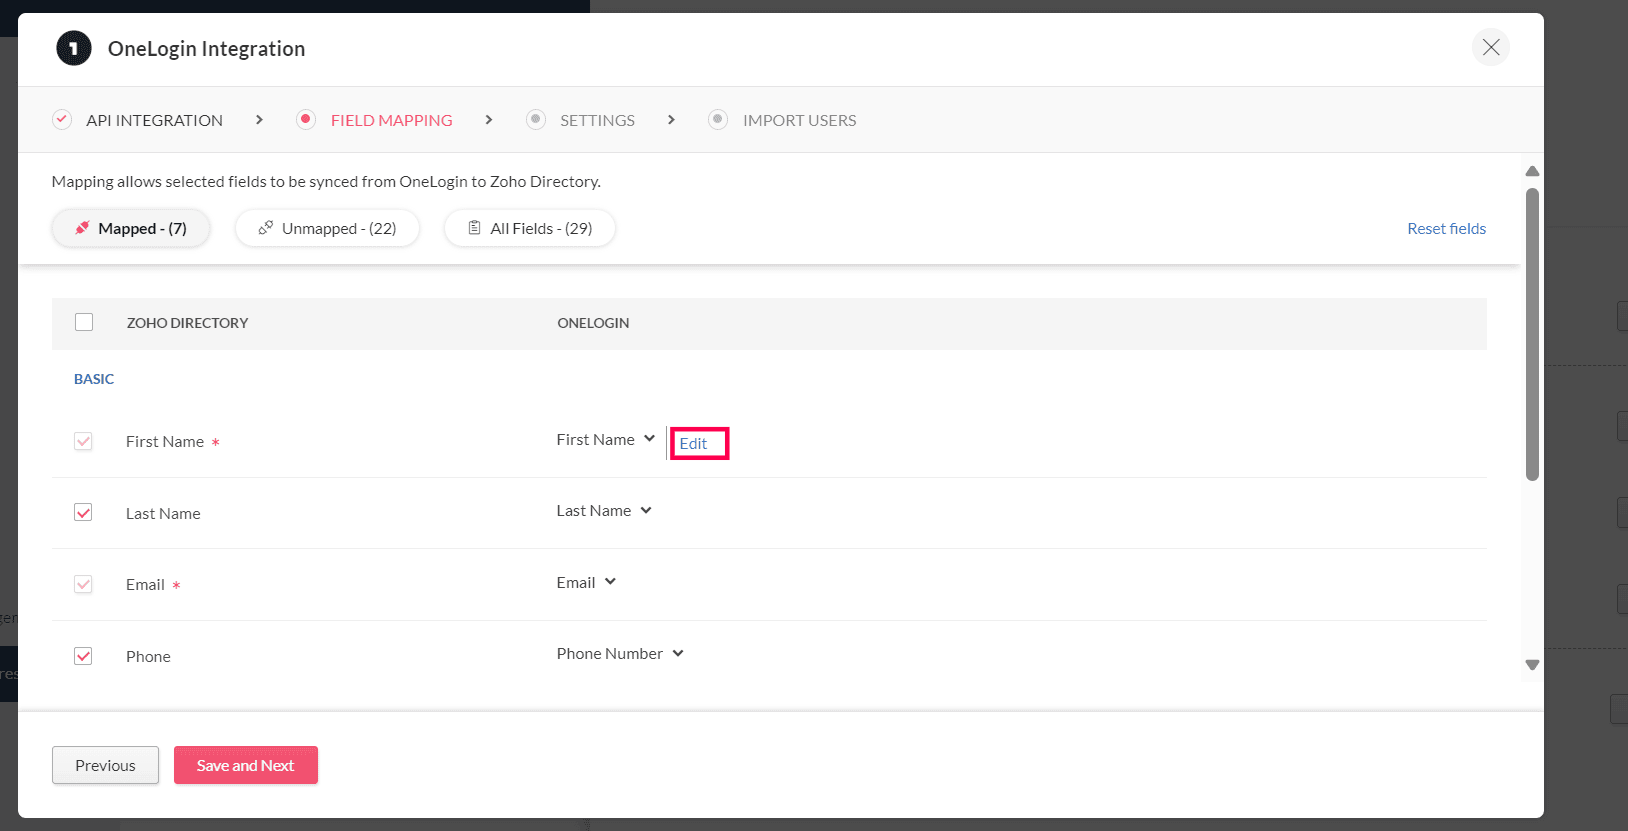
Task: Click the Field Mapping step indicator icon
Action: pos(306,120)
